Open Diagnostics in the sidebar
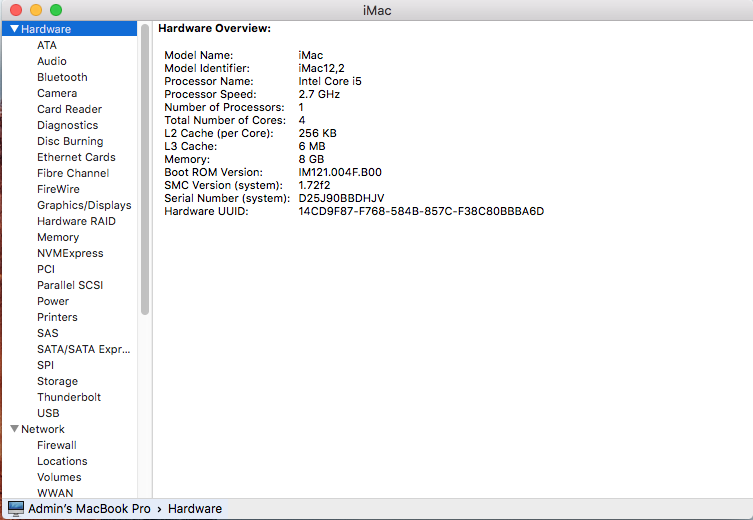 tap(68, 125)
